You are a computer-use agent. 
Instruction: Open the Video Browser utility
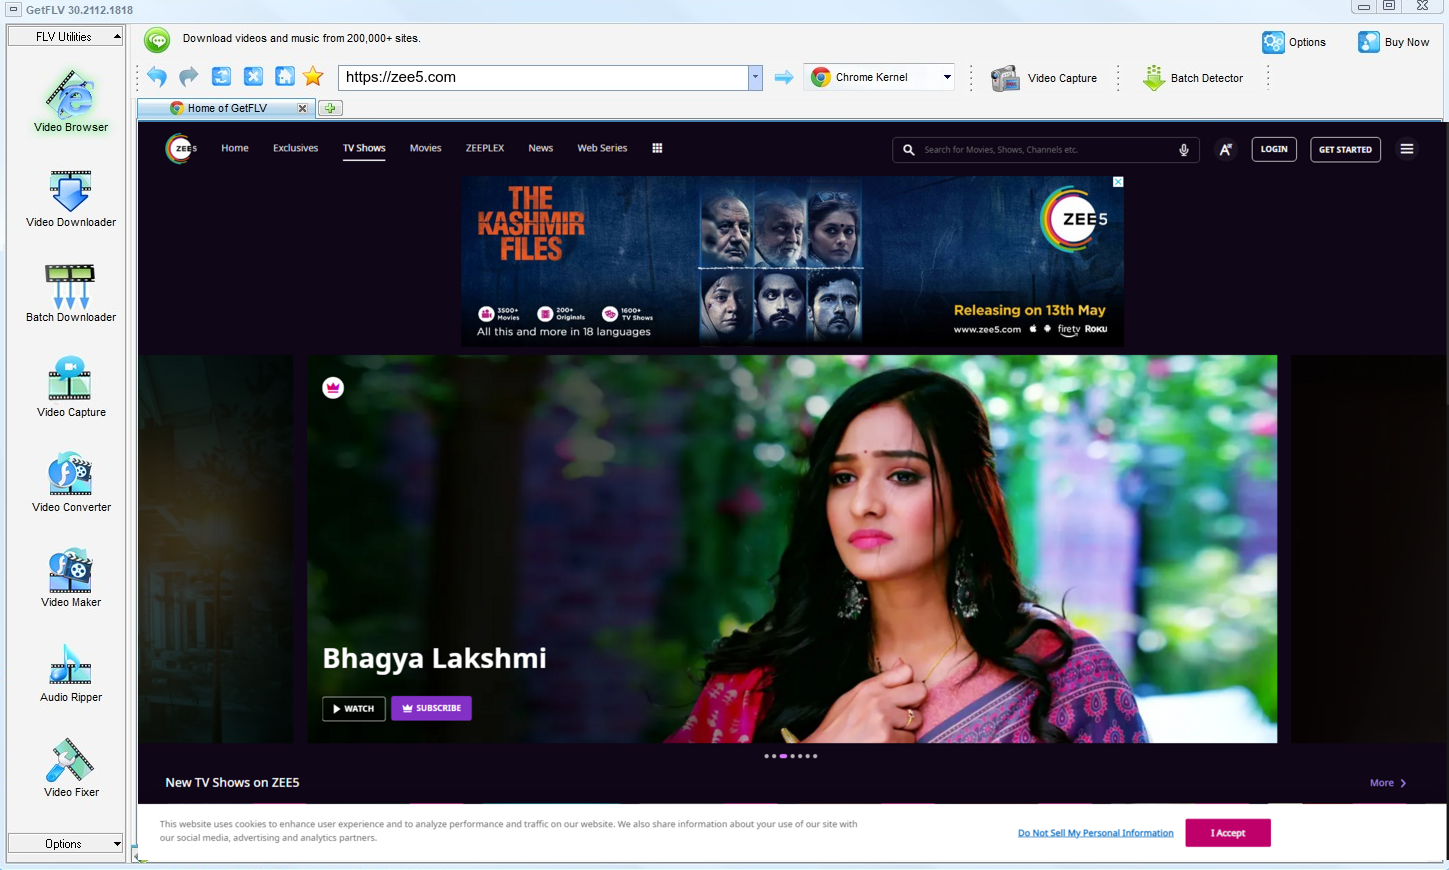coord(71,101)
